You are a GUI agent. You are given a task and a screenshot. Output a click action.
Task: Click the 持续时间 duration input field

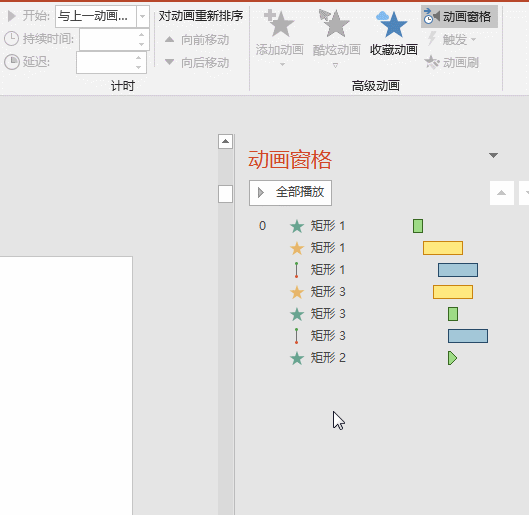(x=108, y=39)
